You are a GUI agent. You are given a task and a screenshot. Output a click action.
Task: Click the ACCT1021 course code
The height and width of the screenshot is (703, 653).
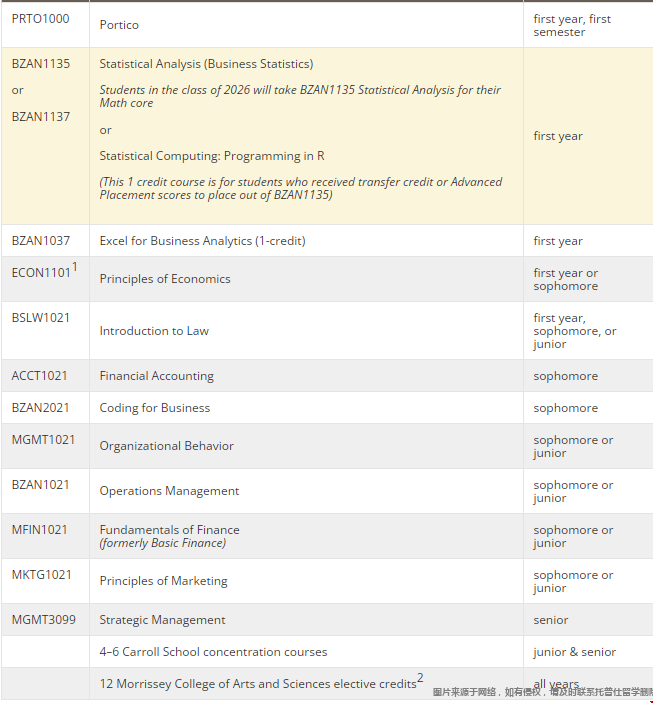click(40, 376)
